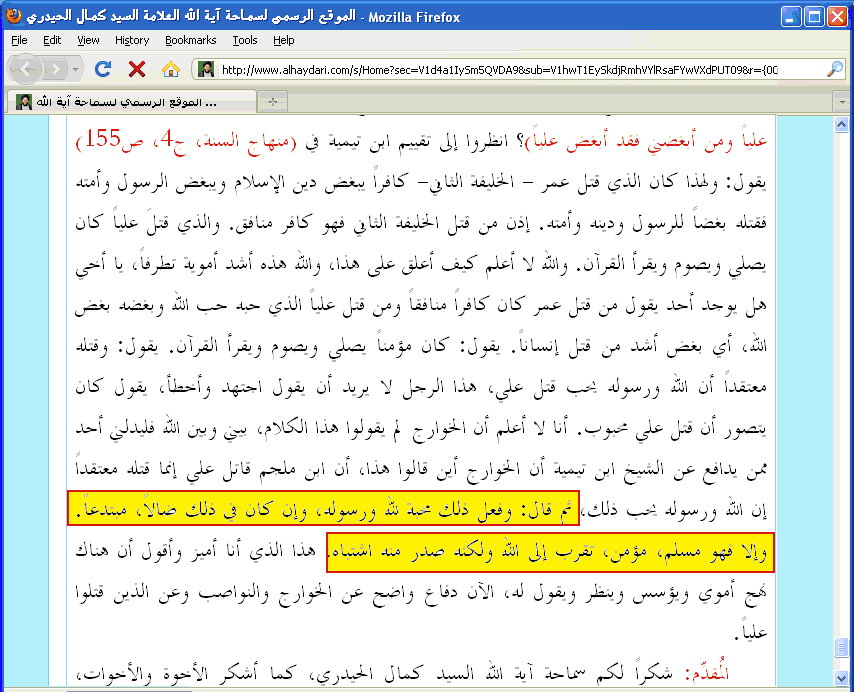Click the red word المُقدِّم in last line
Image resolution: width=854 pixels, height=696 pixels.
click(707, 674)
